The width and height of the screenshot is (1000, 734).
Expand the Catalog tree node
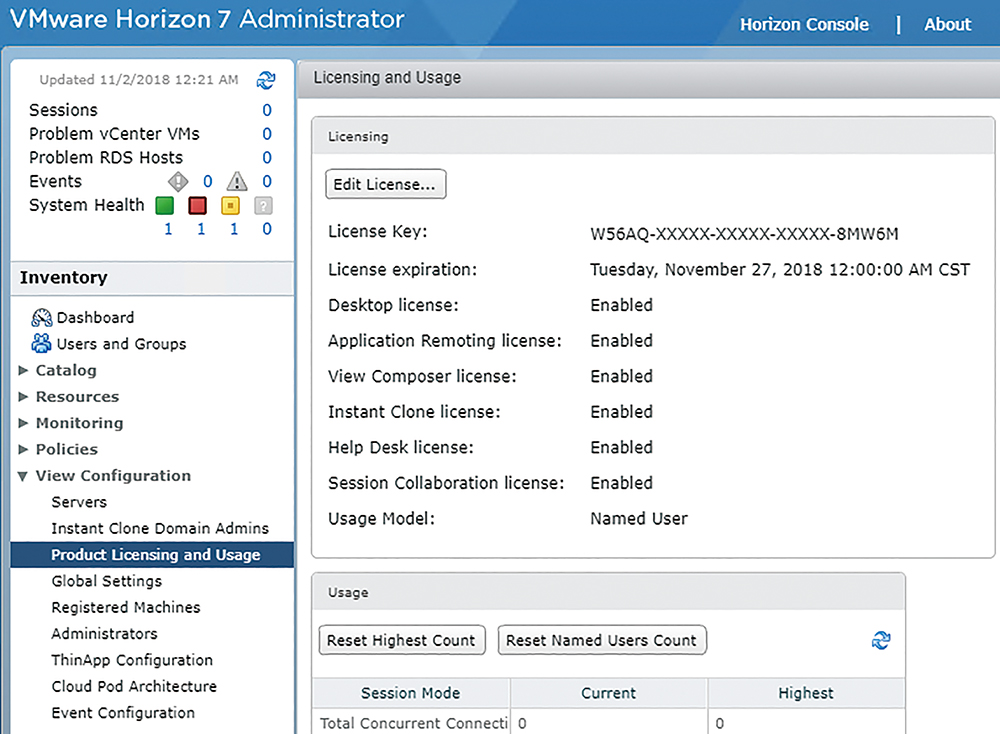coord(24,371)
